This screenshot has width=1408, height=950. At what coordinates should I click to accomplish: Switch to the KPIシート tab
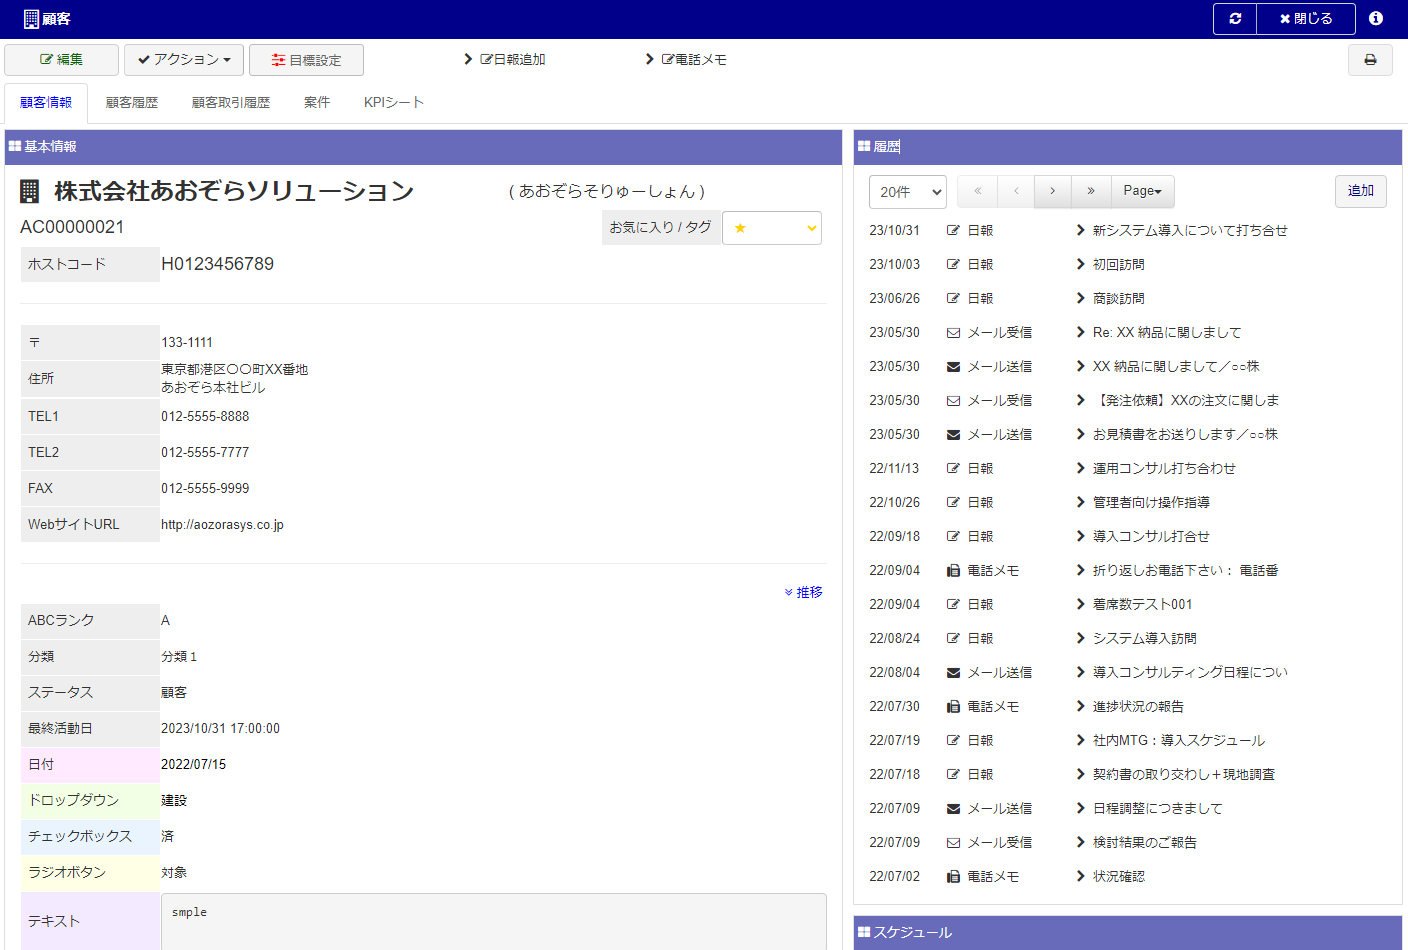394,103
